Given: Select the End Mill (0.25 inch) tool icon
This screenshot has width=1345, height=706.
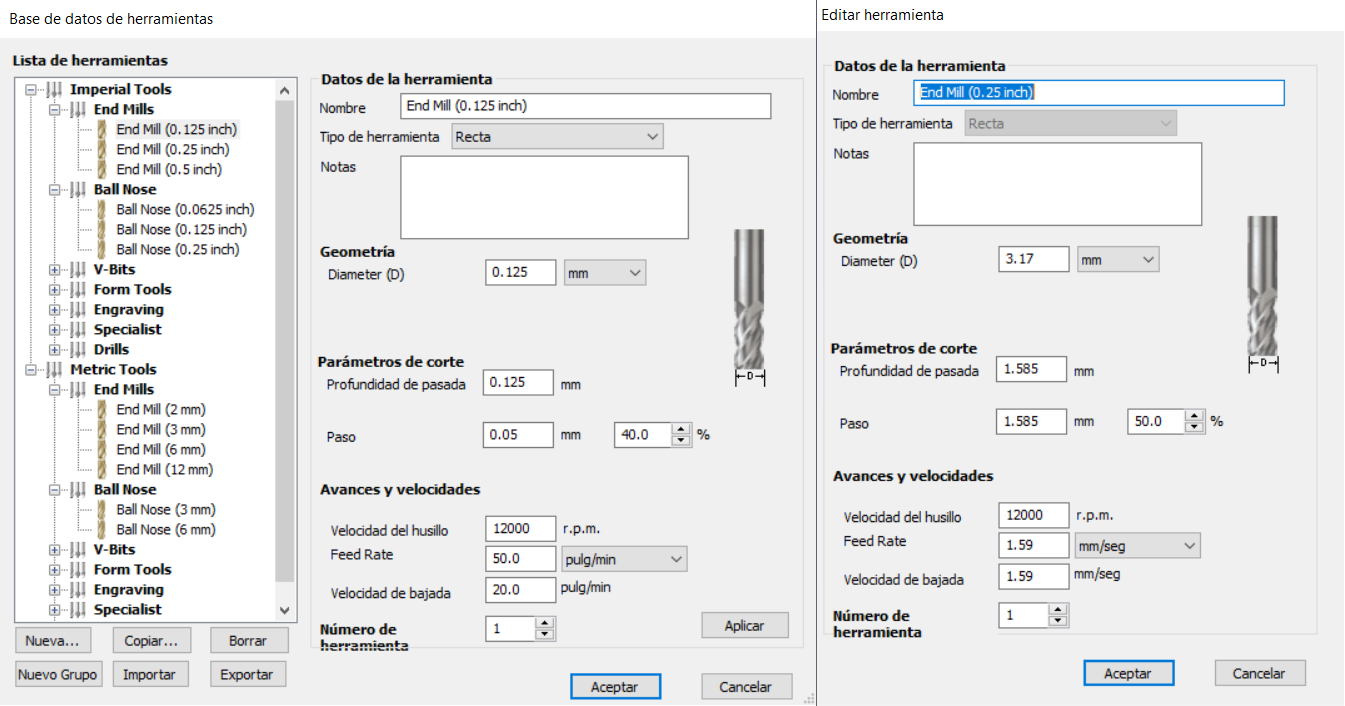Looking at the screenshot, I should pyautogui.click(x=102, y=149).
